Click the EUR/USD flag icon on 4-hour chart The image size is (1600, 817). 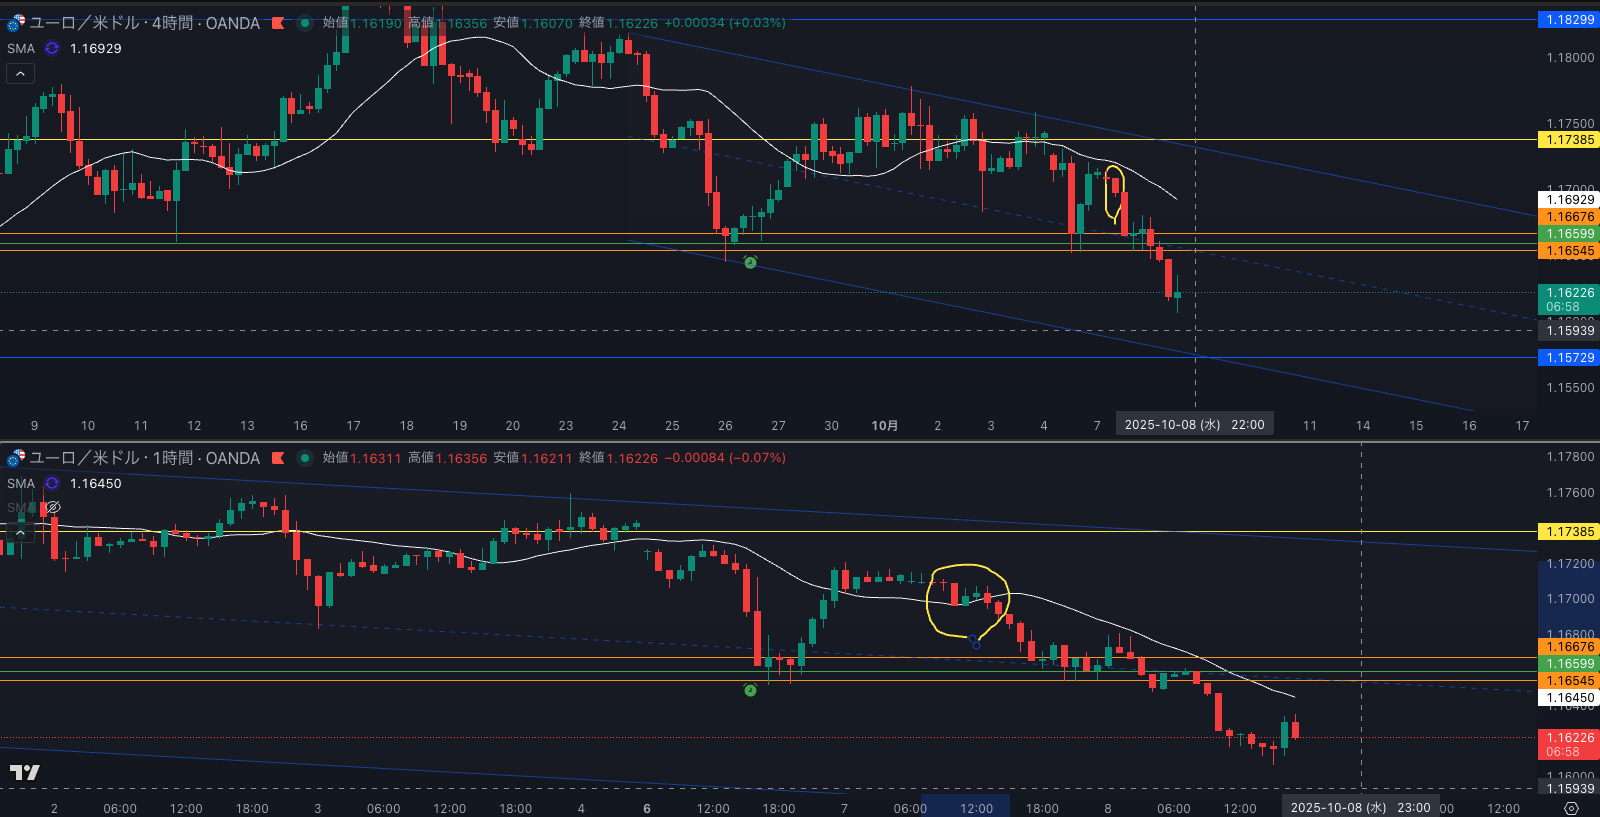coord(16,22)
